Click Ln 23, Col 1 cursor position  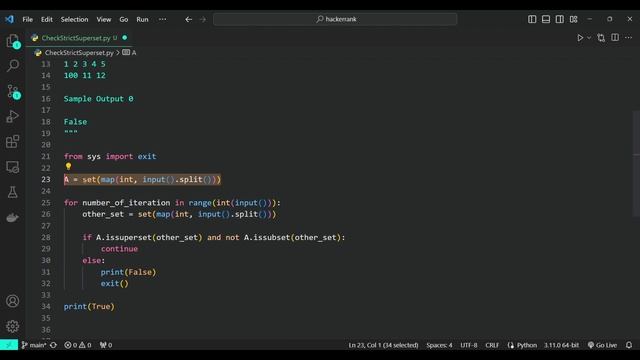(x=383, y=345)
